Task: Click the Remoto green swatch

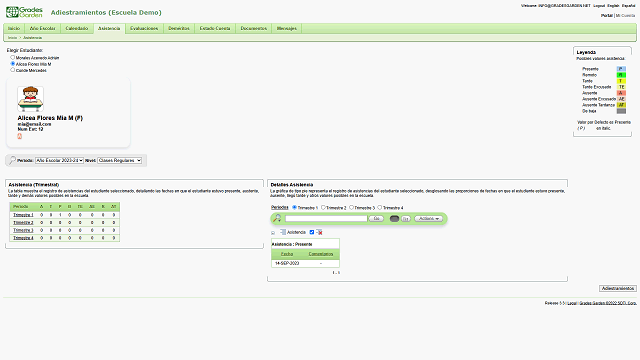Action: click(x=621, y=75)
